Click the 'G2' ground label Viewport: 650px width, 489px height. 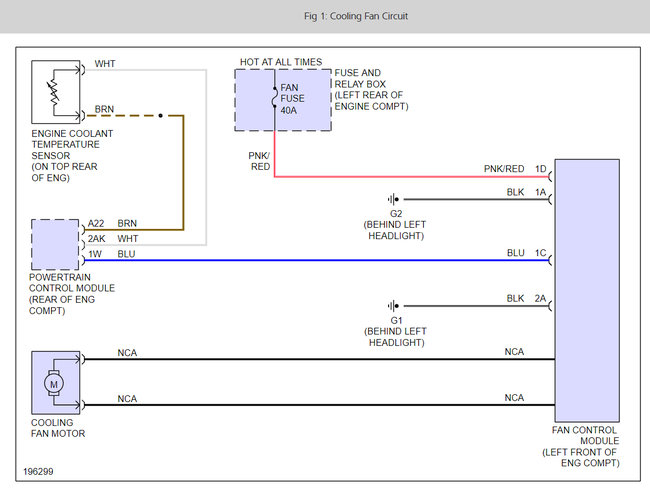[x=396, y=214]
